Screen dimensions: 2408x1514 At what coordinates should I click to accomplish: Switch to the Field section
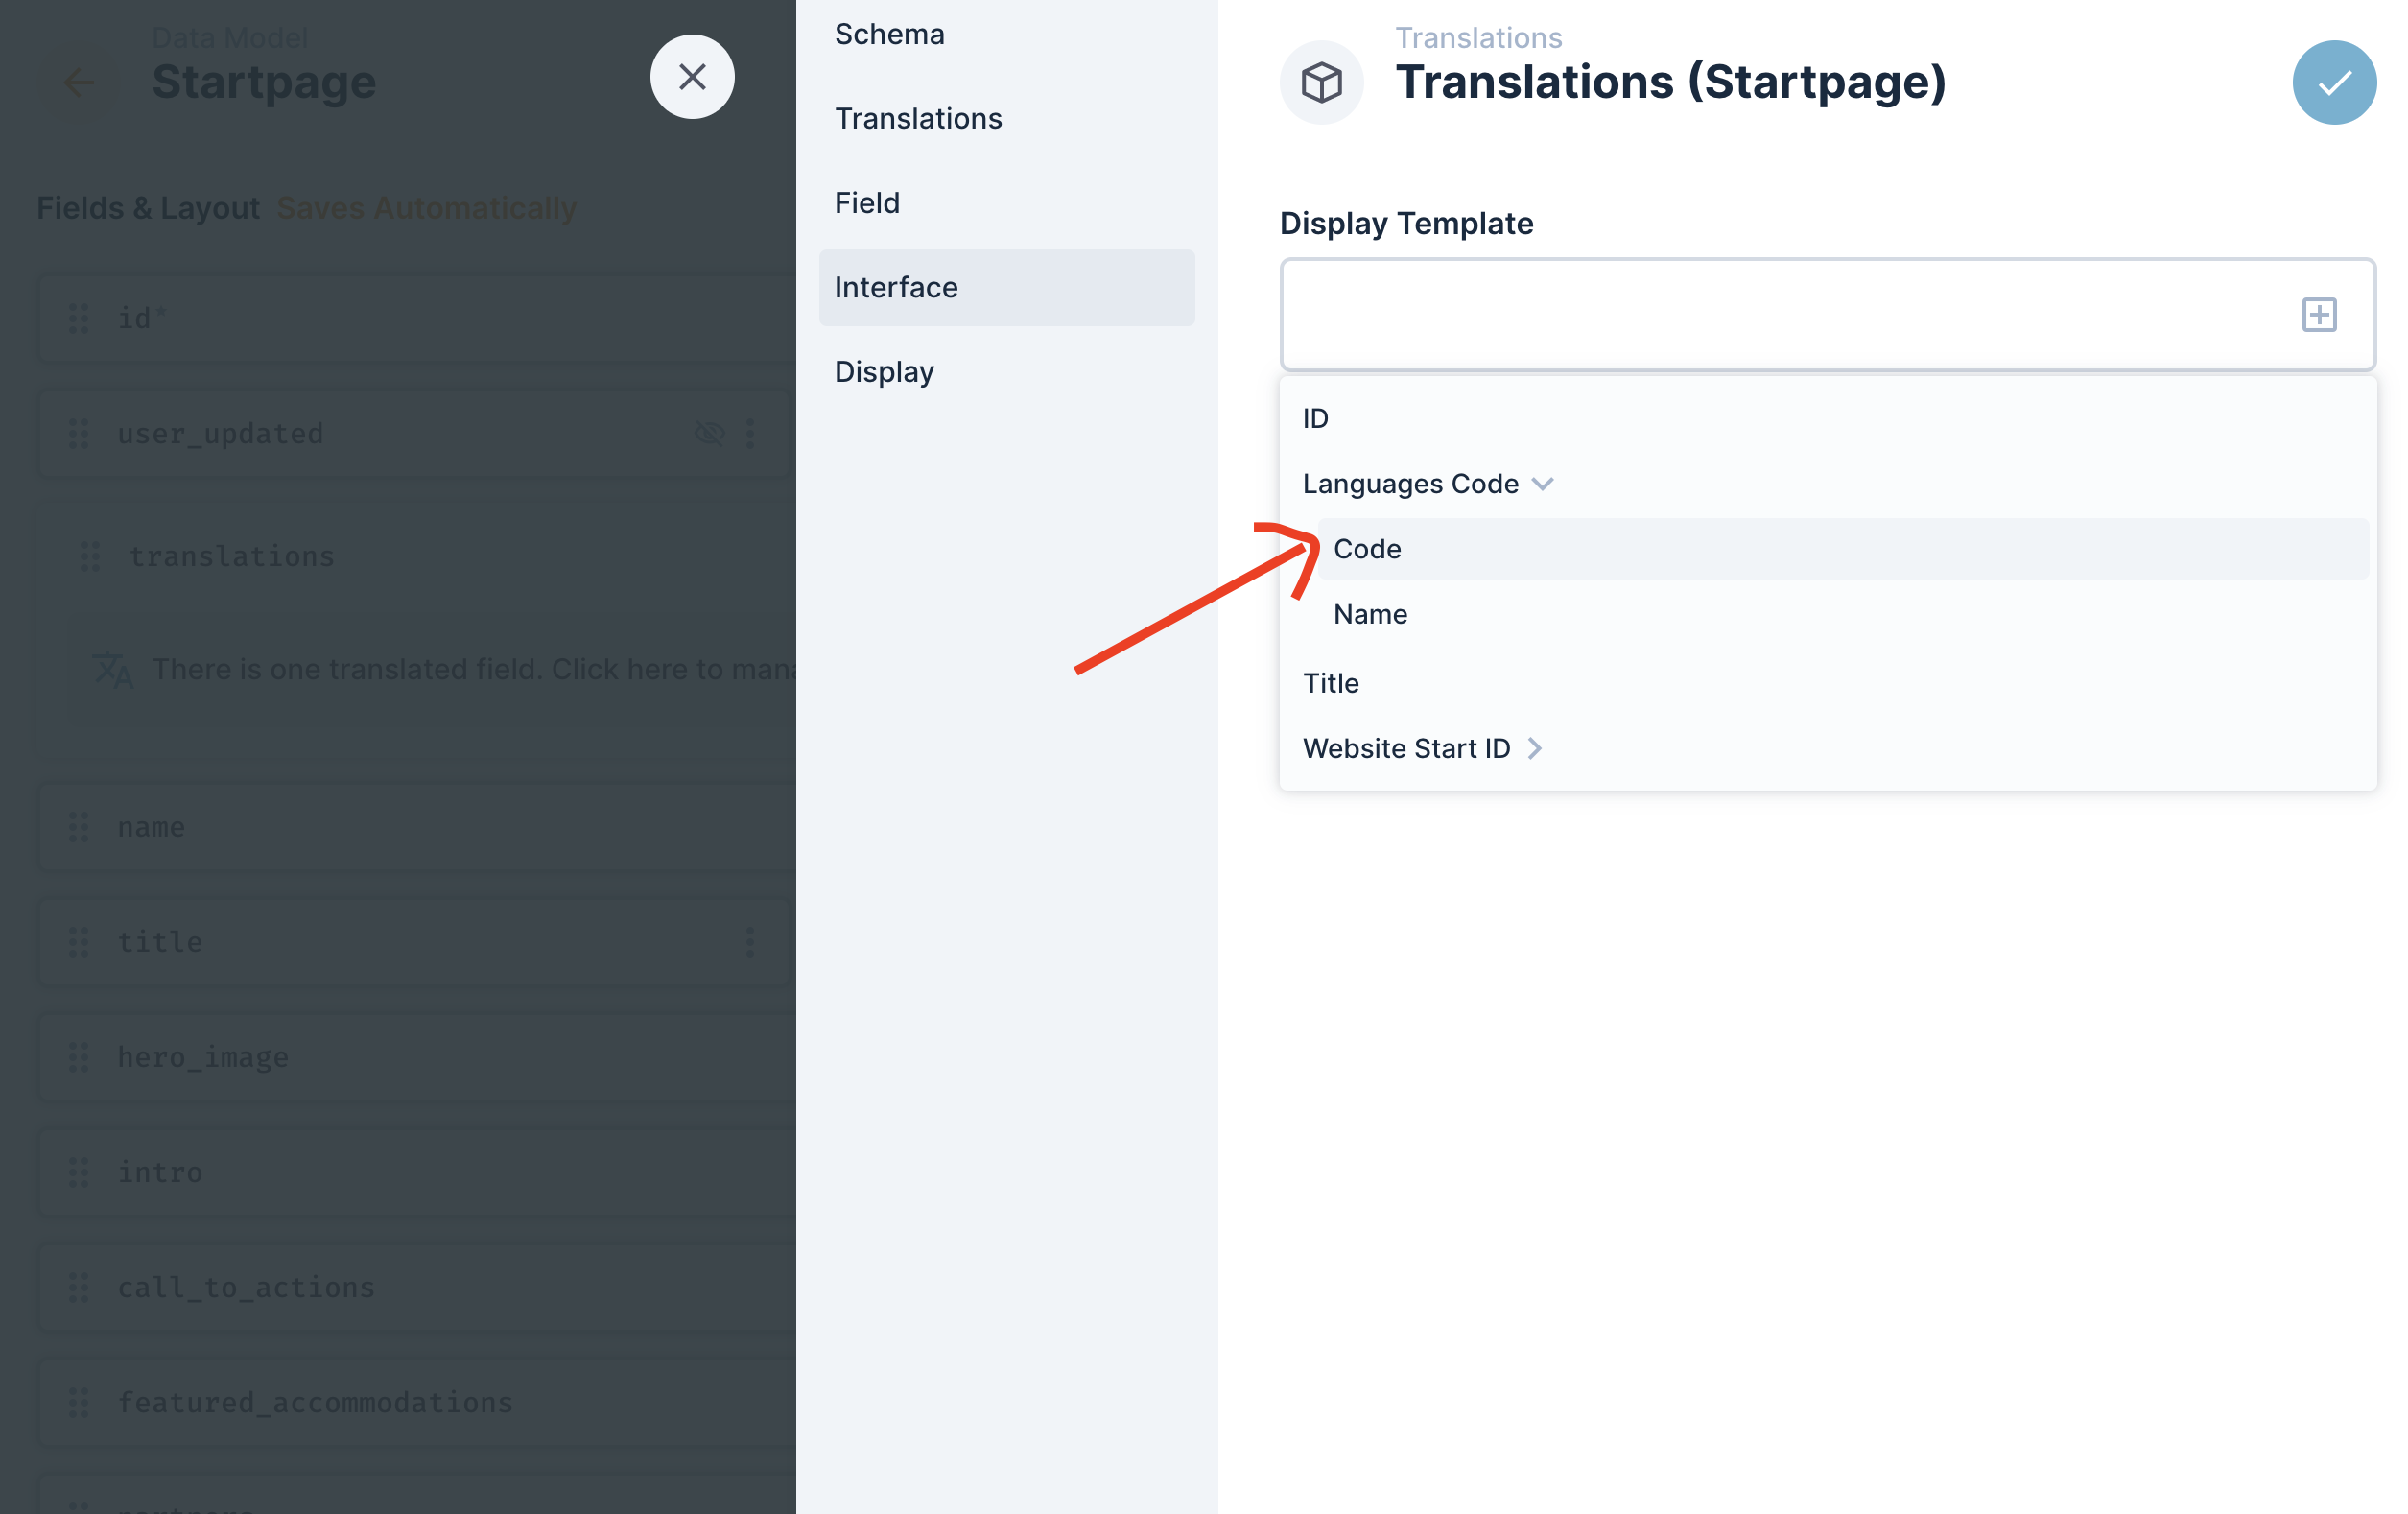tap(1006, 203)
